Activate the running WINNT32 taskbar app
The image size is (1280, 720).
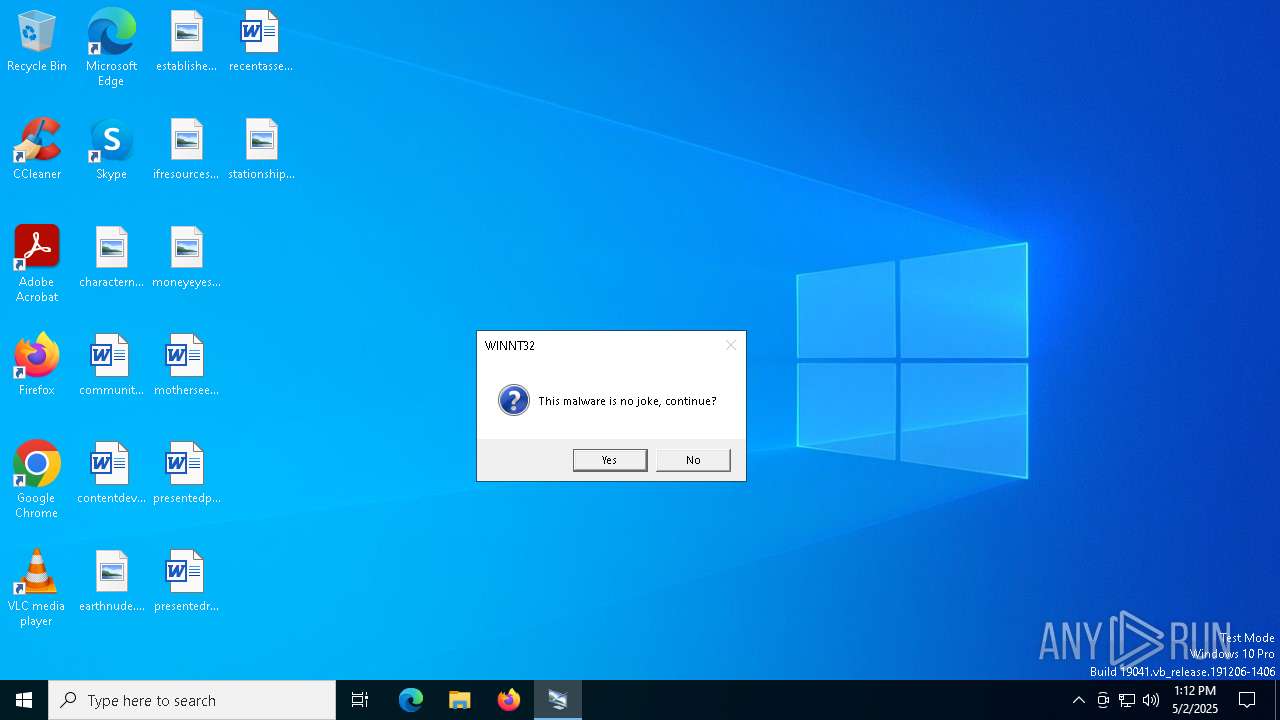558,700
